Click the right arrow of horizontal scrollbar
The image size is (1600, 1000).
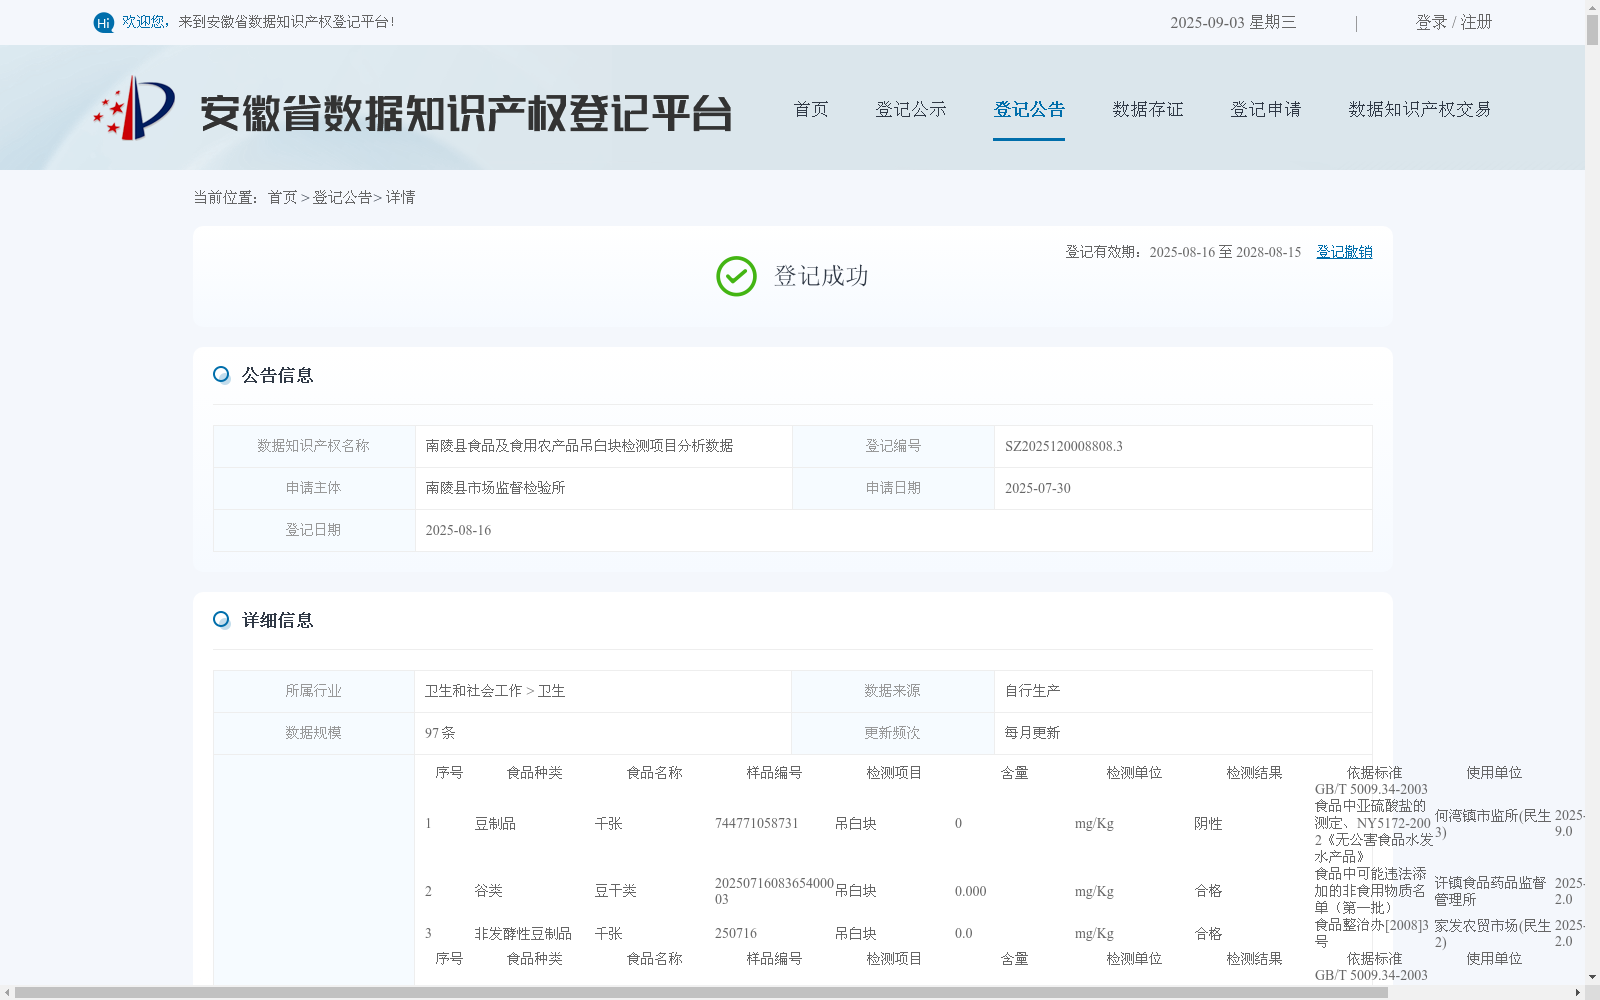[1578, 993]
